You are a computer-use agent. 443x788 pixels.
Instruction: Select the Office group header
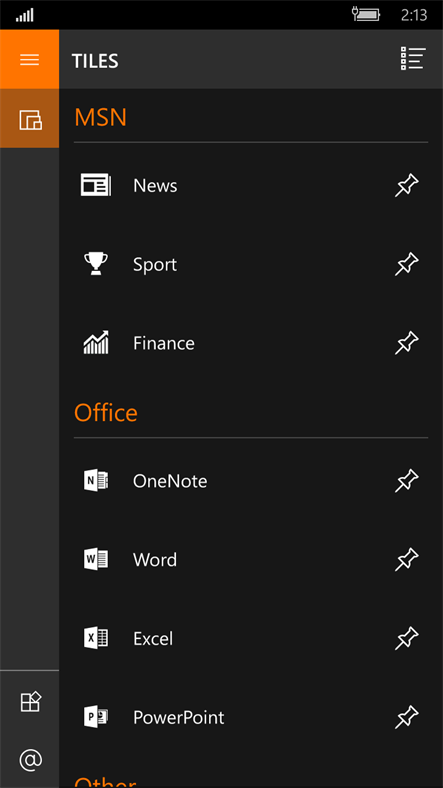(105, 413)
